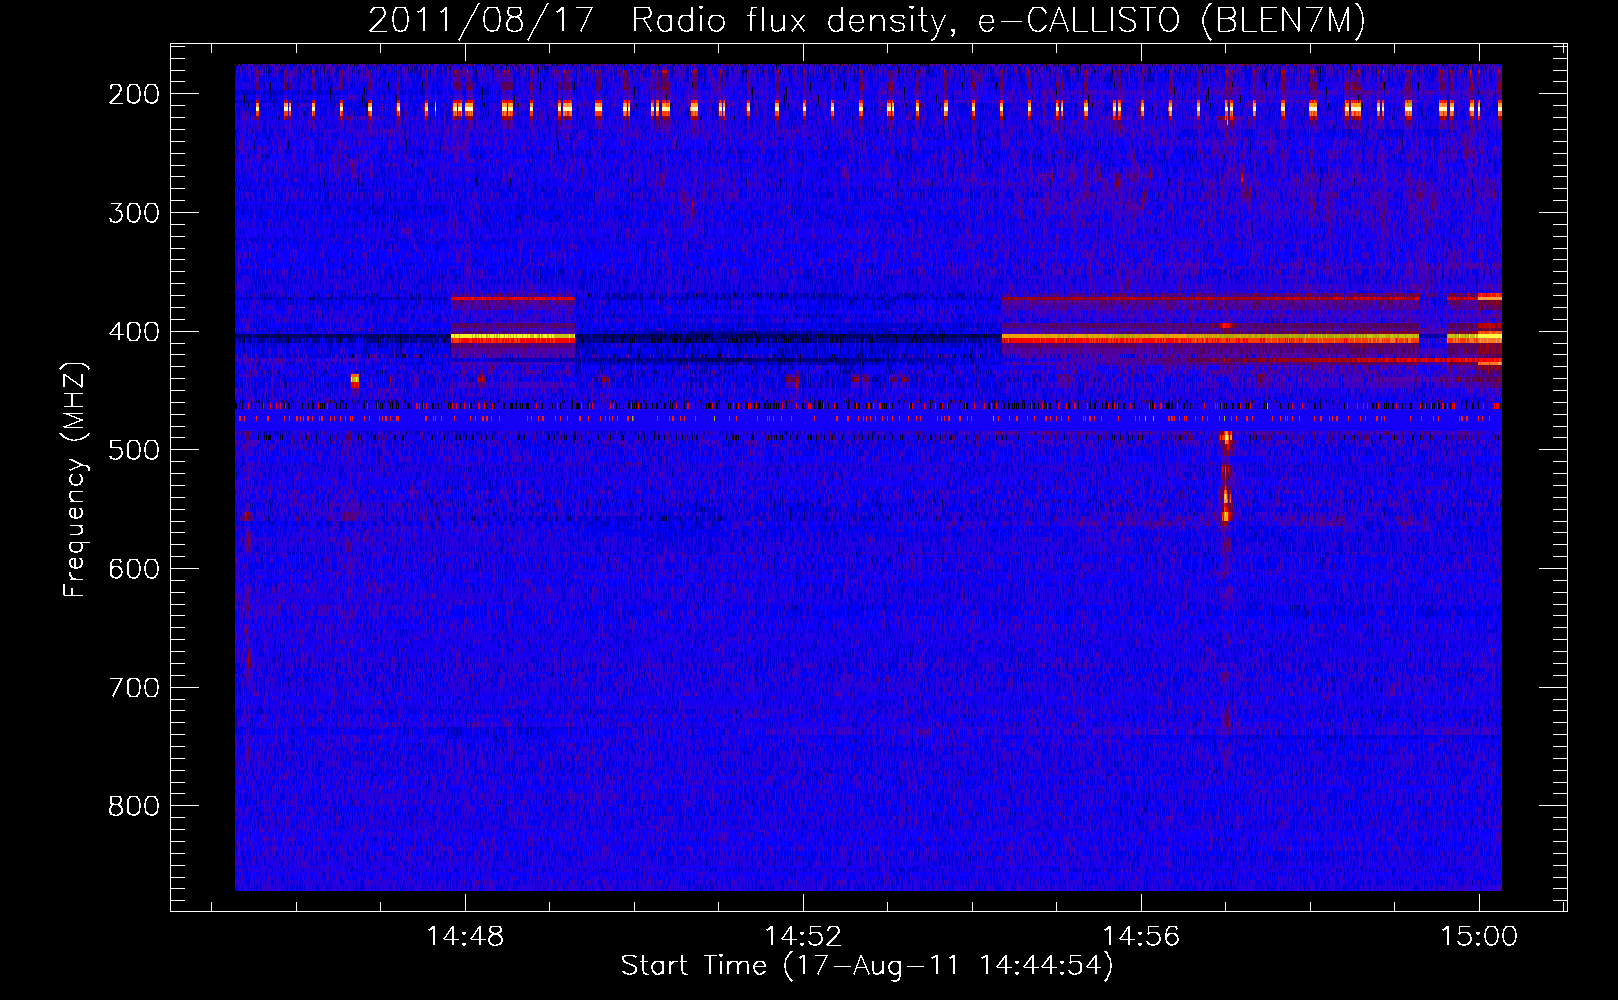This screenshot has width=1618, height=1000.
Task: Click the 400 frequency tick label
Action: 134,332
